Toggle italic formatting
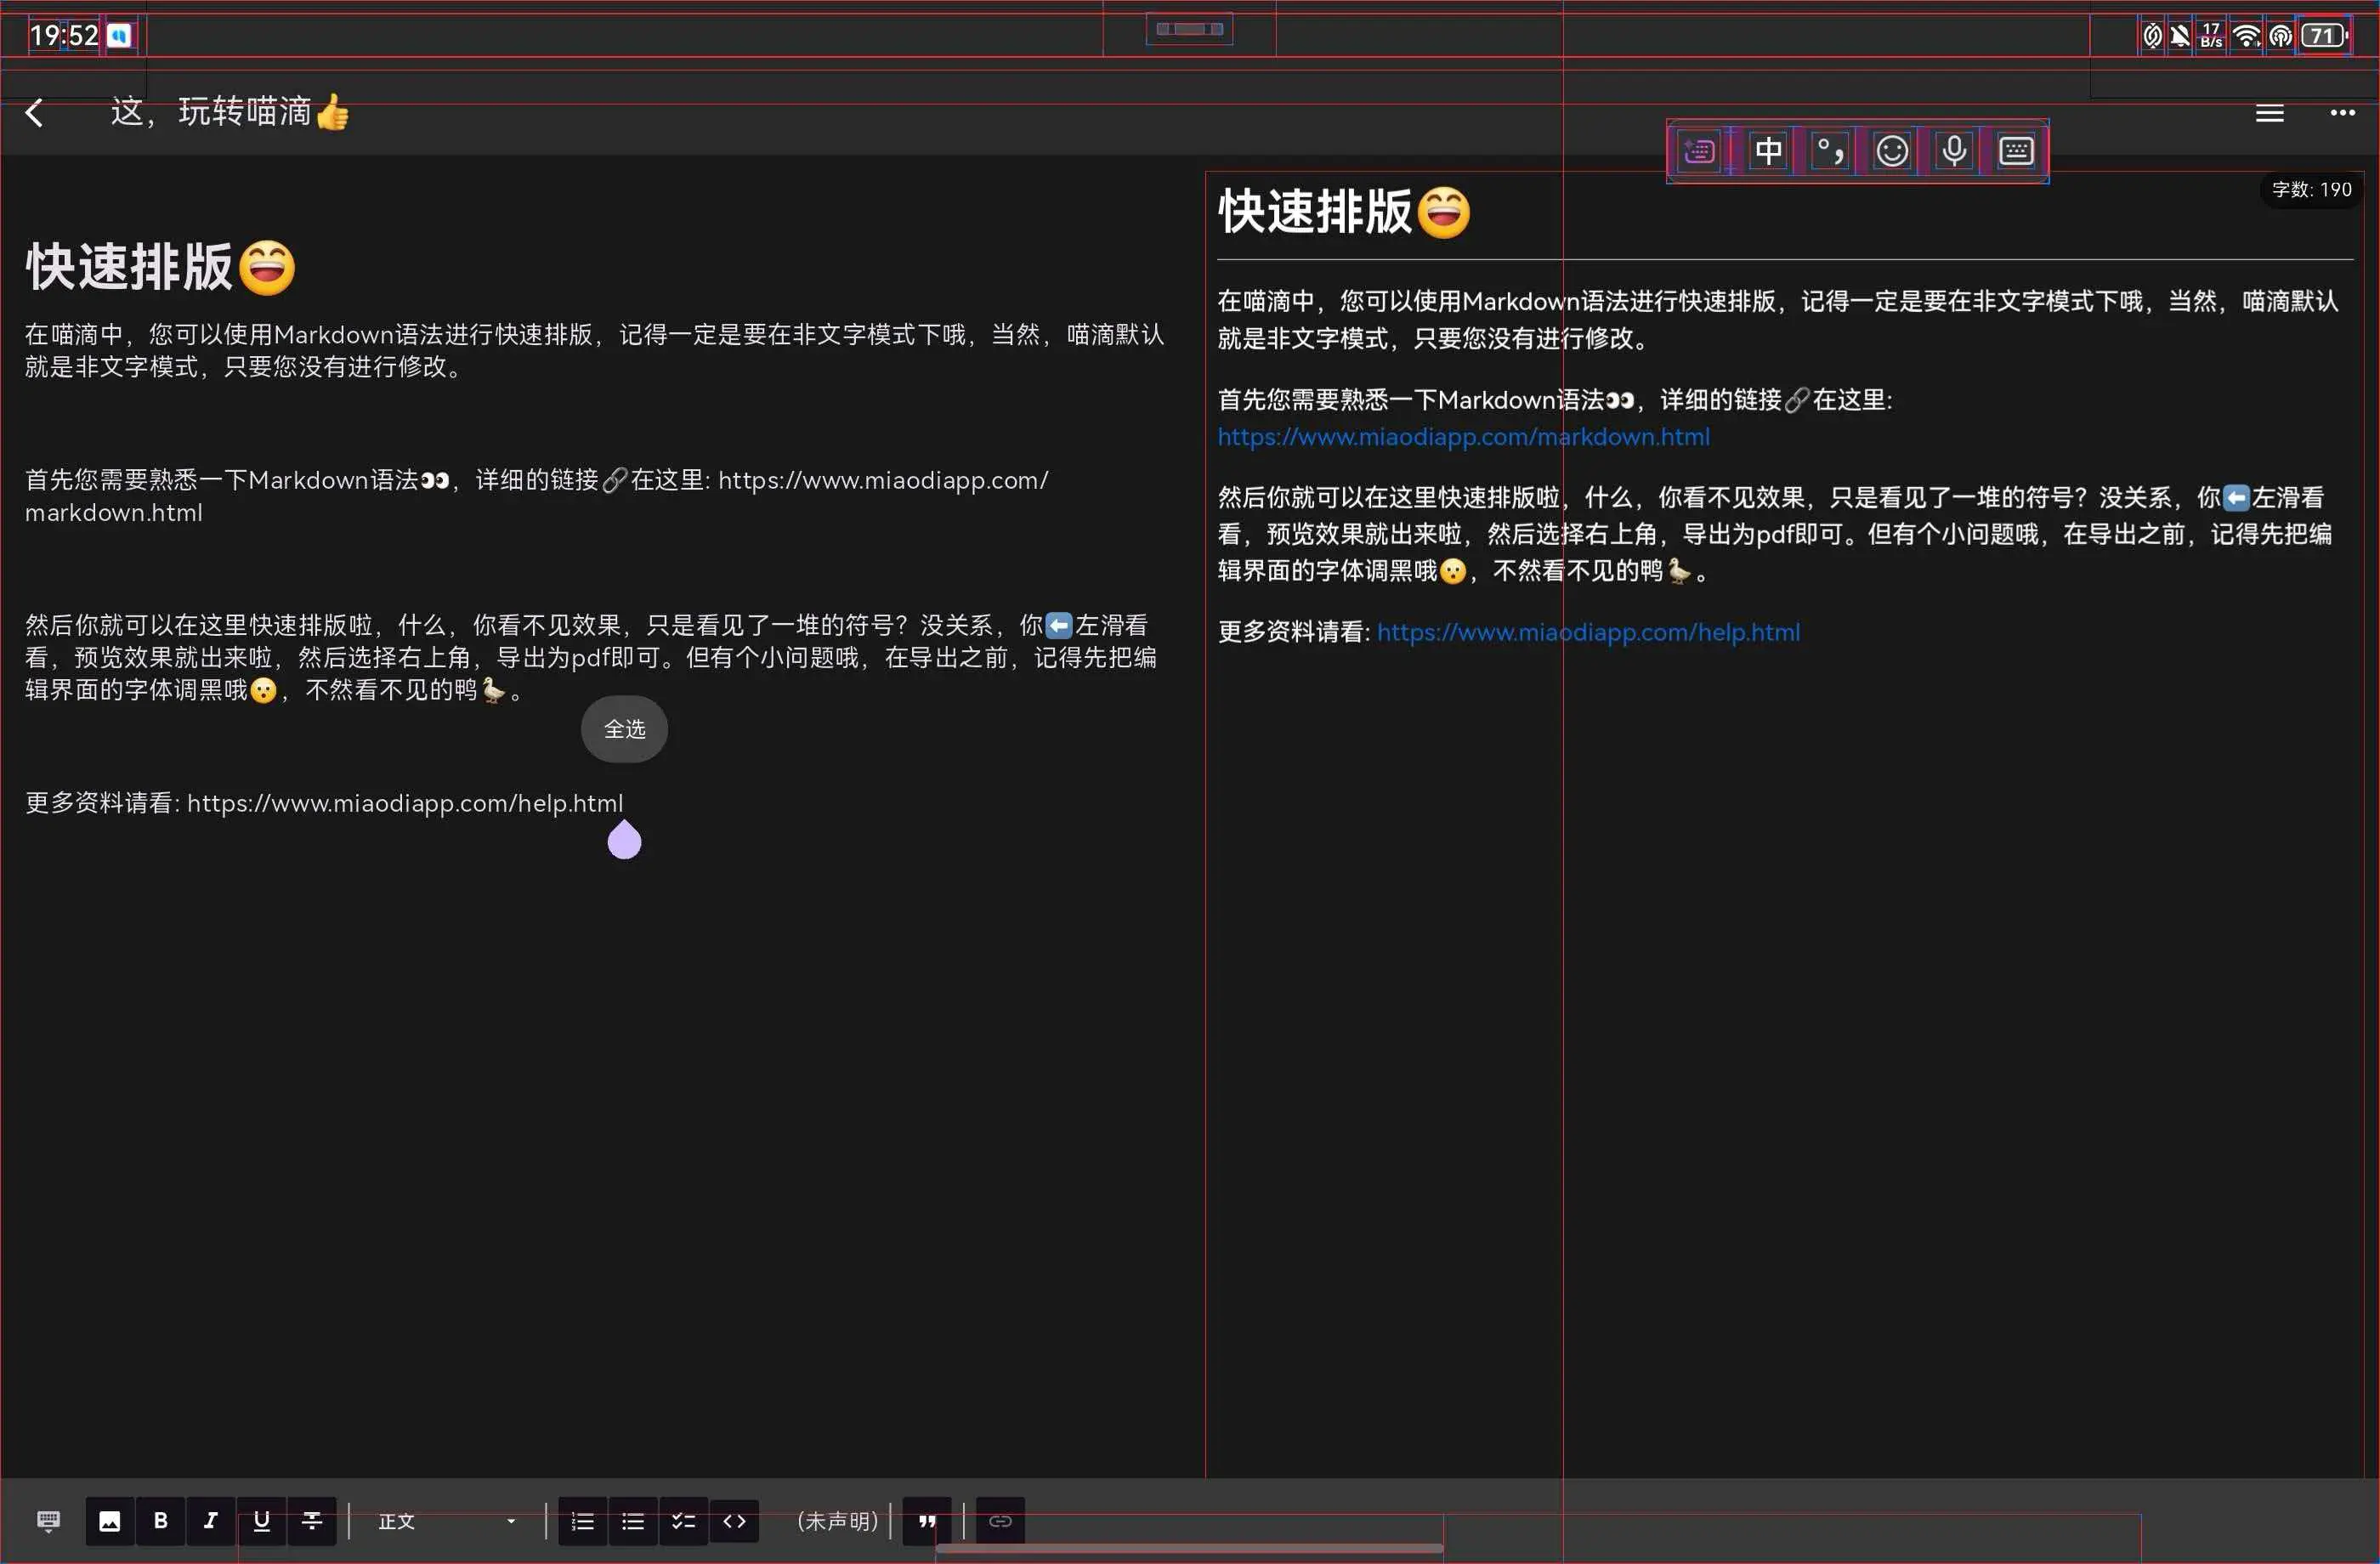This screenshot has height=1564, width=2380. coord(210,1521)
